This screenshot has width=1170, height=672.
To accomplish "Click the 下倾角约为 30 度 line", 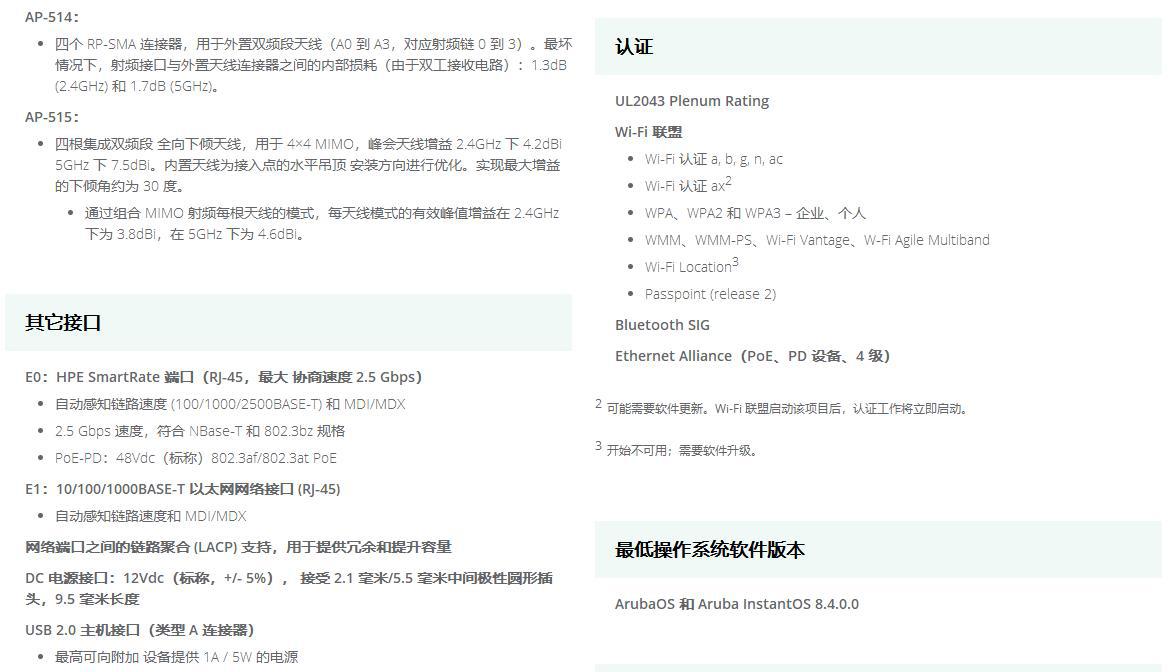I will point(119,186).
